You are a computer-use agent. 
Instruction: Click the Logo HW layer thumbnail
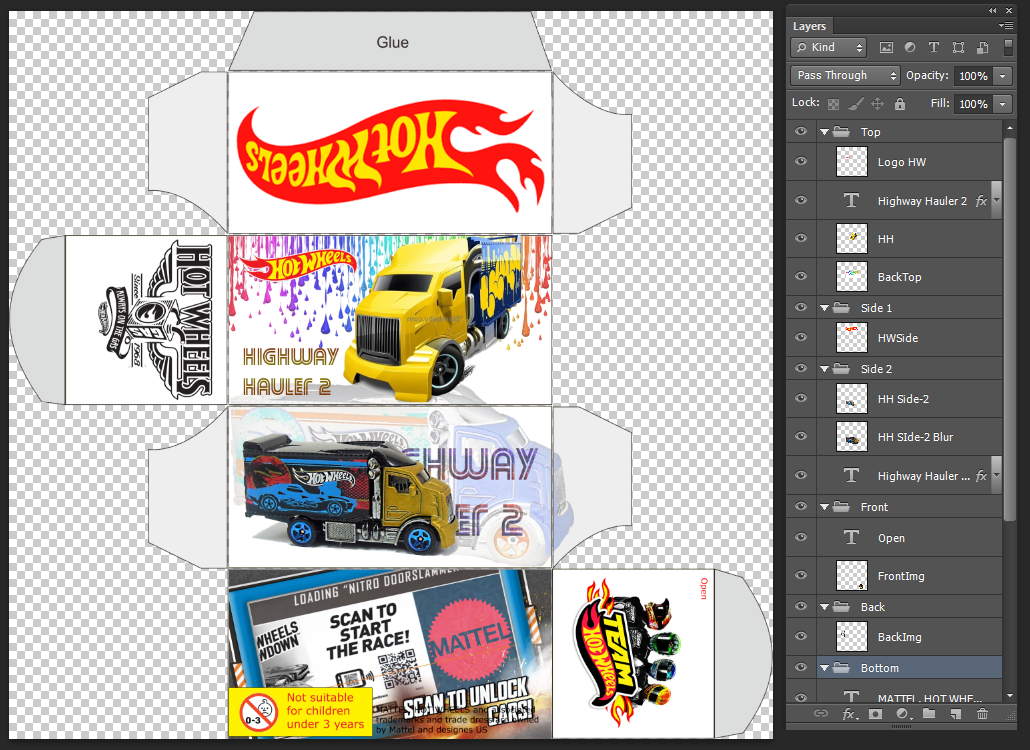tap(851, 162)
